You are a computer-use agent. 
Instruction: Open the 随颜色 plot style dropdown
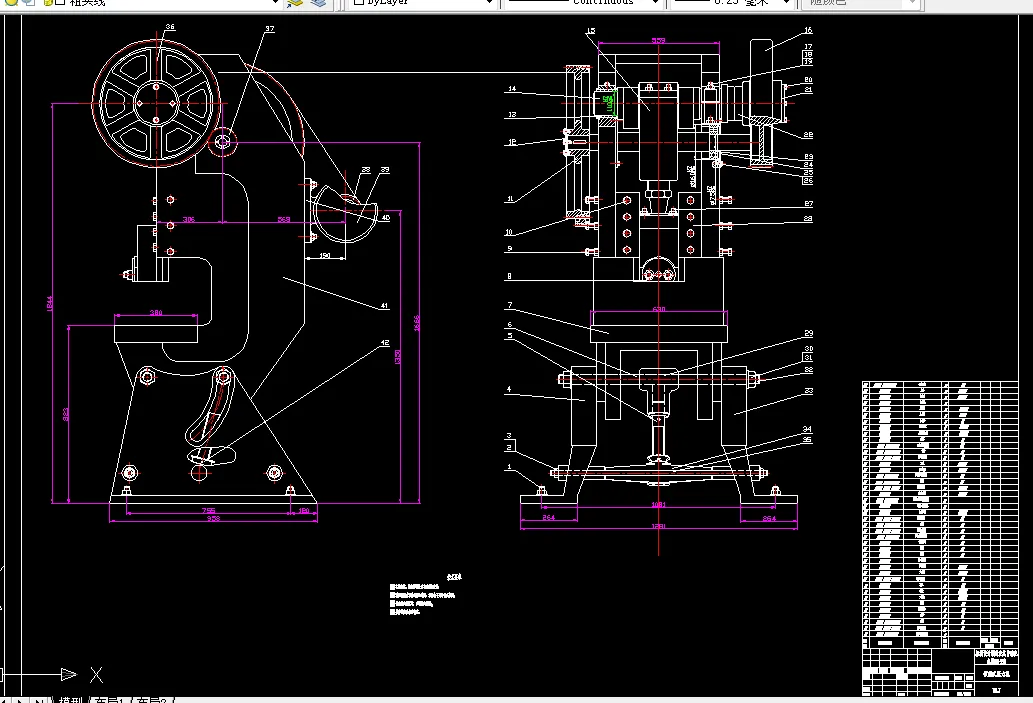pos(912,2)
